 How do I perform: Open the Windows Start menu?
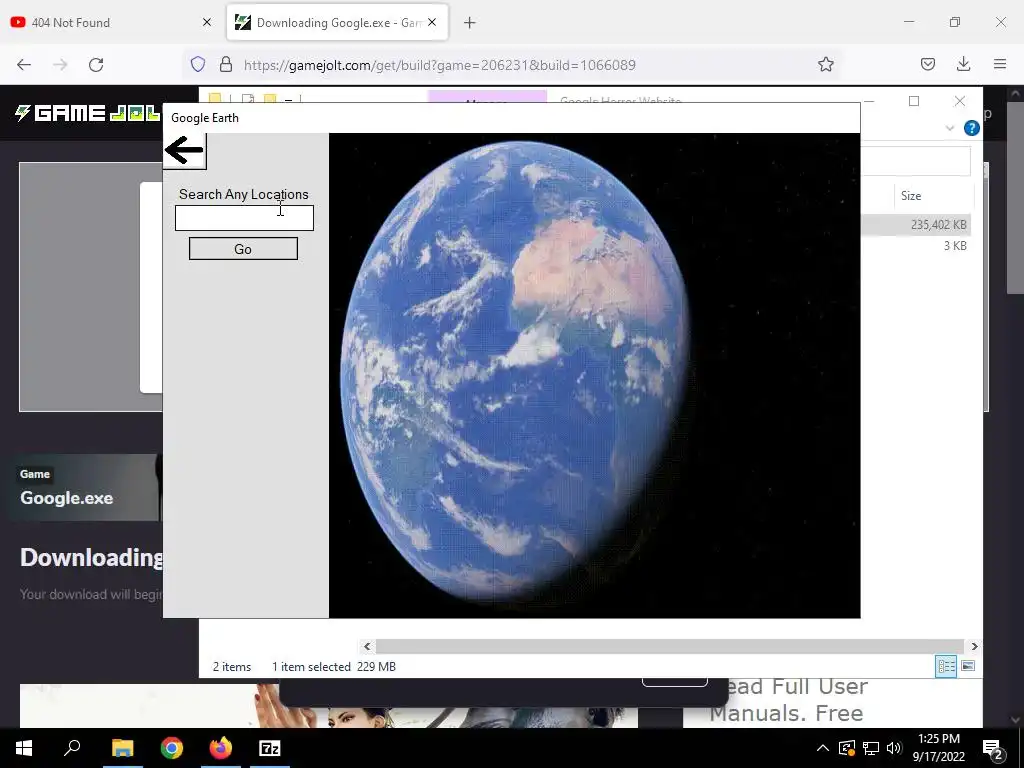pos(24,748)
